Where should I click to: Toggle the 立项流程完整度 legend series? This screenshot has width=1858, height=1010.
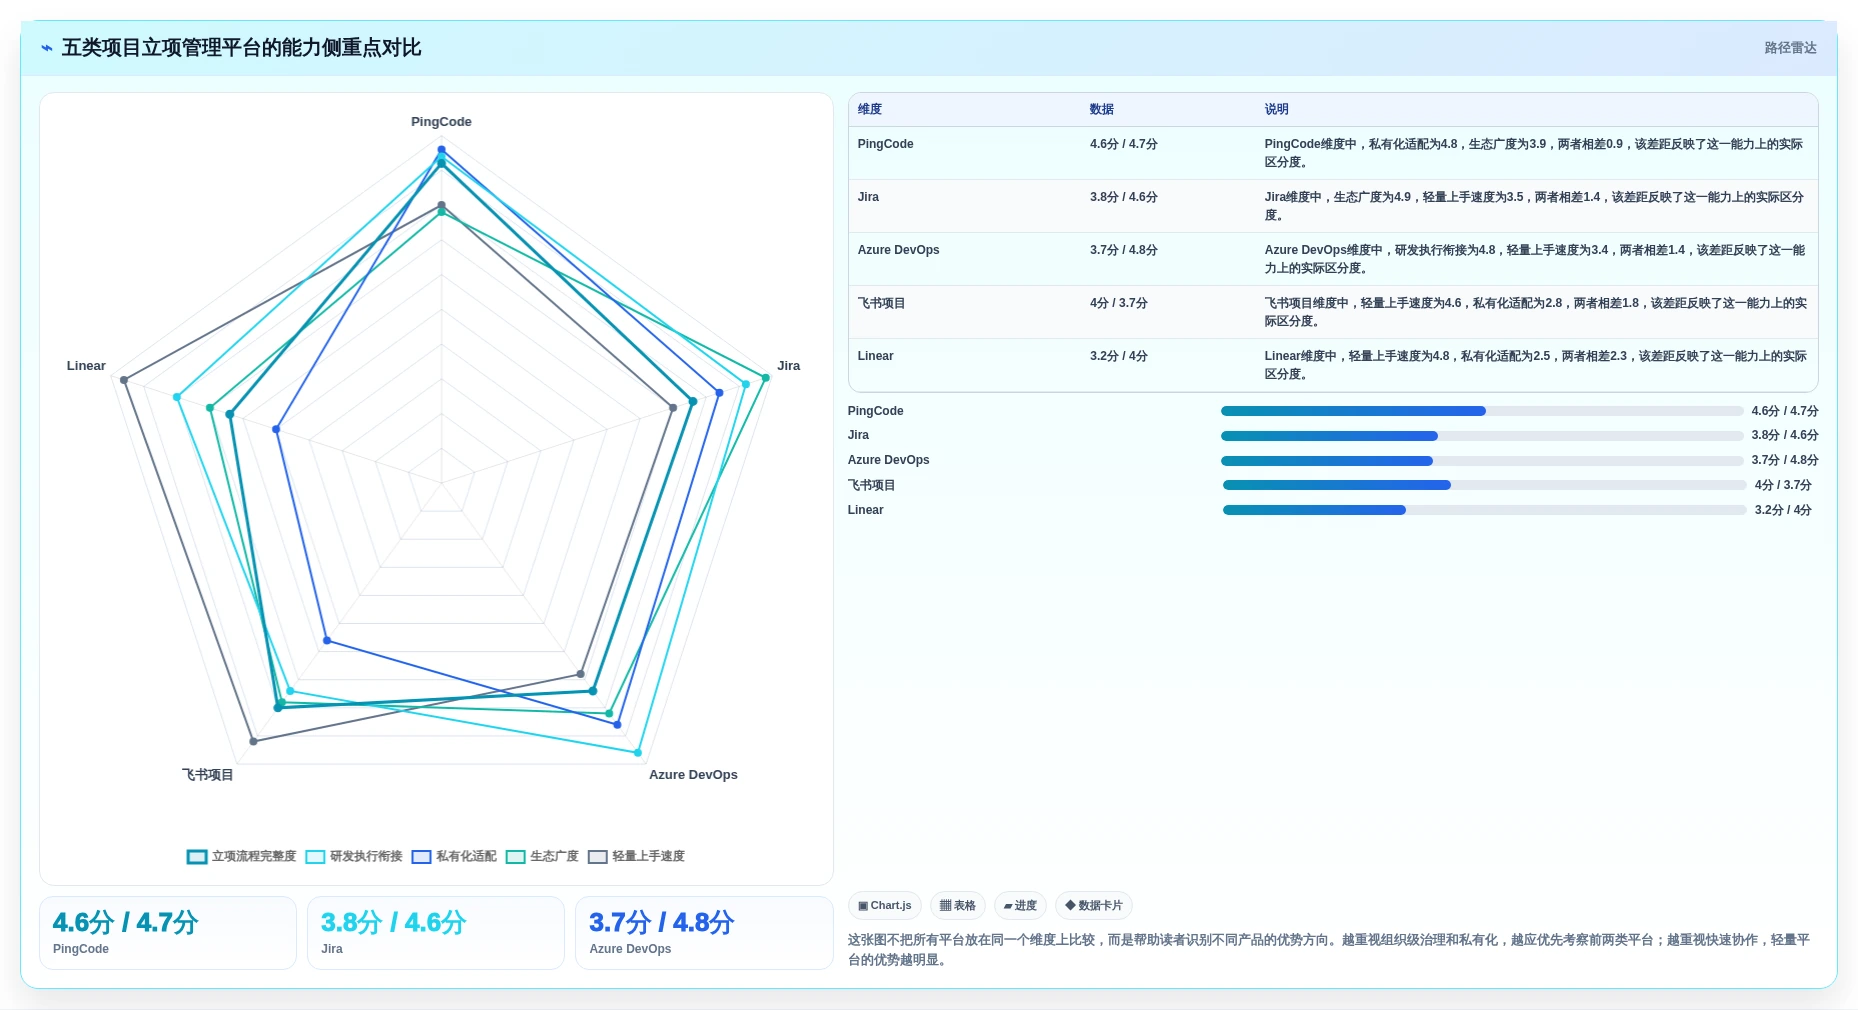pos(242,856)
